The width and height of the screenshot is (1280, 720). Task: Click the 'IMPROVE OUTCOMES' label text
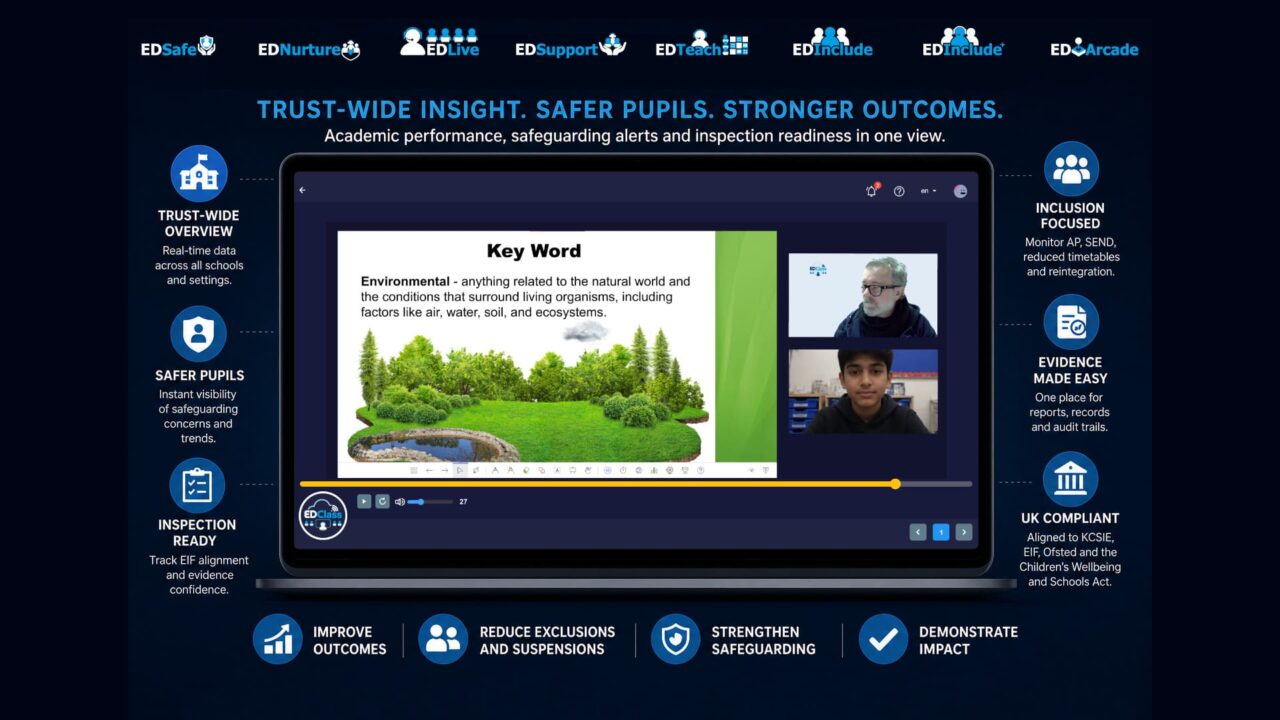350,640
